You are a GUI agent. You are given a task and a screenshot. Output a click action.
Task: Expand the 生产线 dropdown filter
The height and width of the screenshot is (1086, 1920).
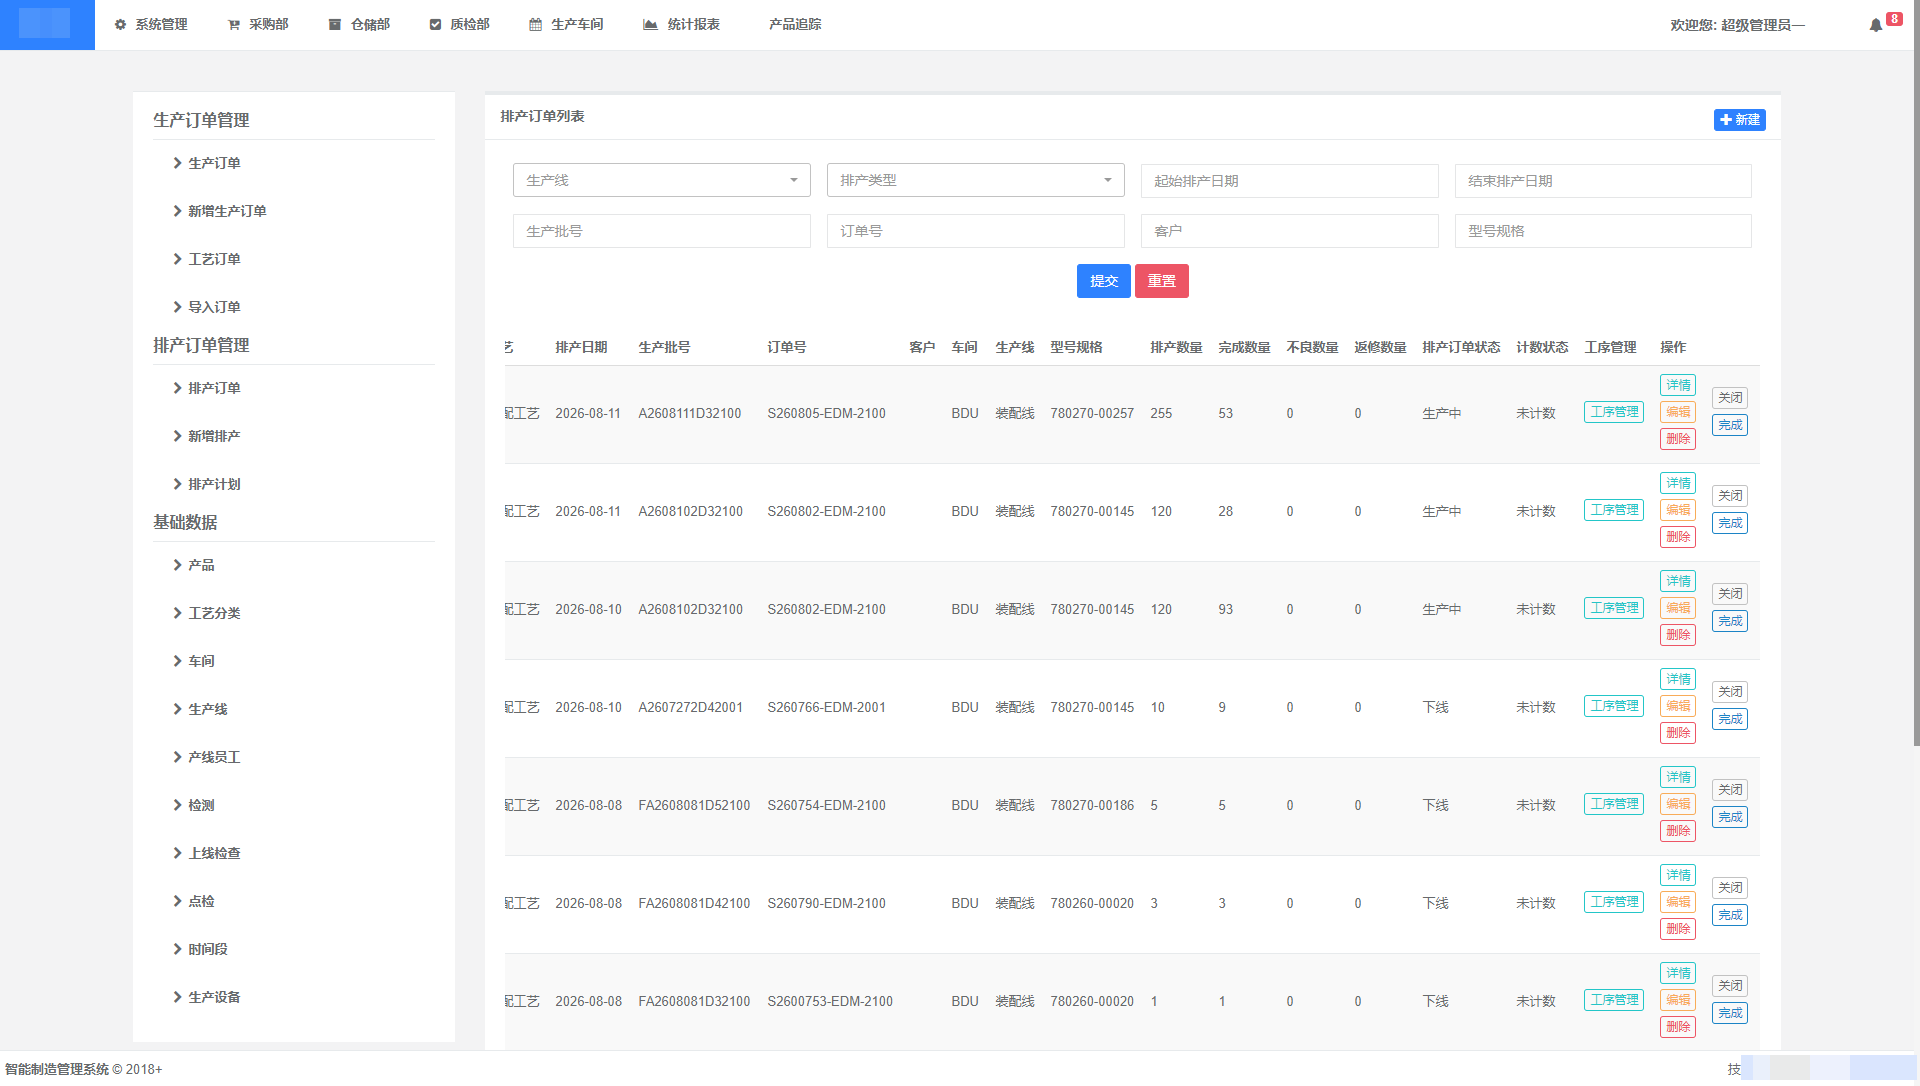point(662,180)
